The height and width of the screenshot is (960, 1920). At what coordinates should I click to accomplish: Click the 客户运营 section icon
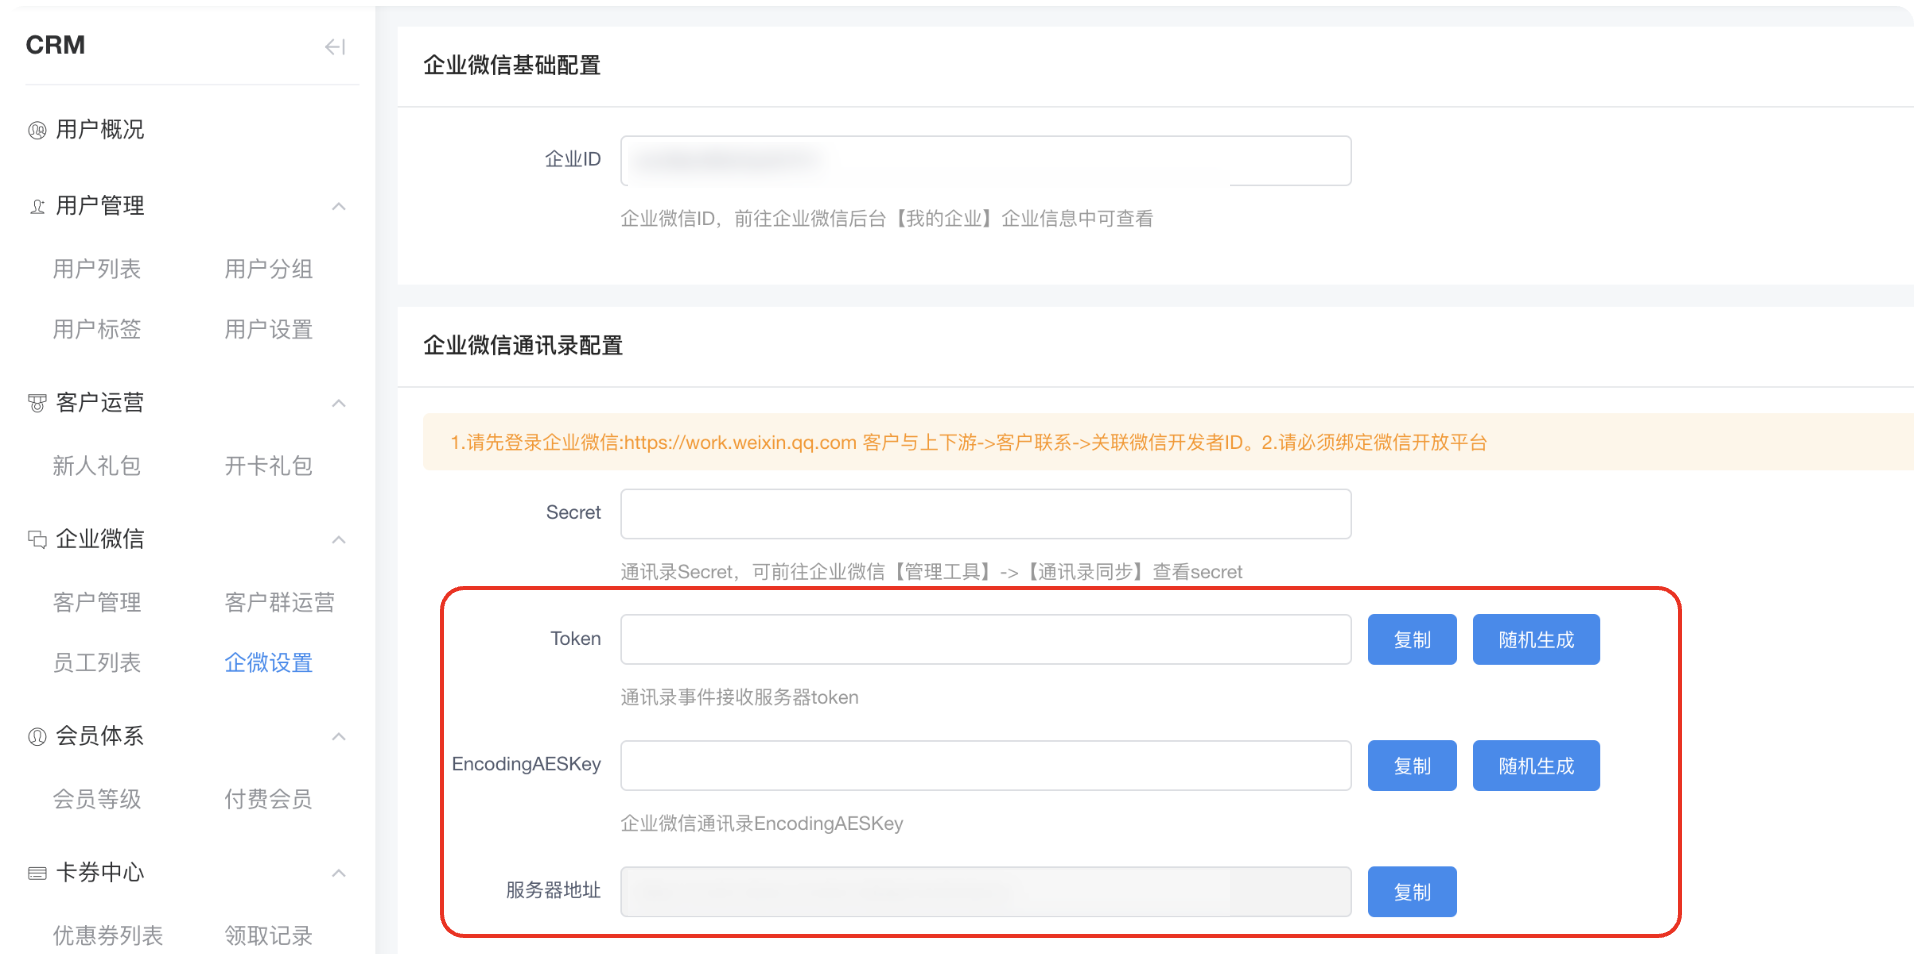point(37,403)
